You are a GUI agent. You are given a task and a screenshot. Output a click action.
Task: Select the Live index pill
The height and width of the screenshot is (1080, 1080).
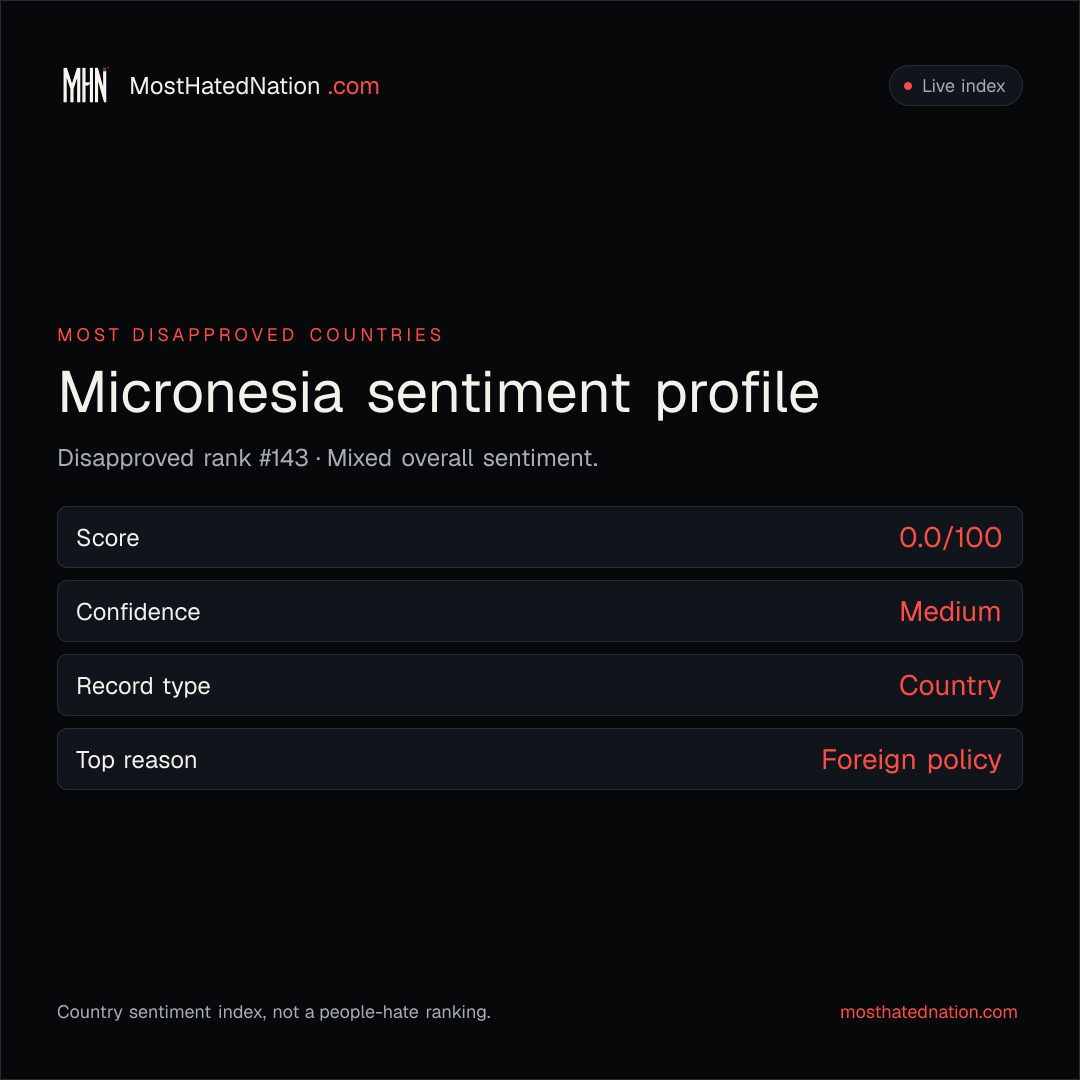[x=955, y=85]
